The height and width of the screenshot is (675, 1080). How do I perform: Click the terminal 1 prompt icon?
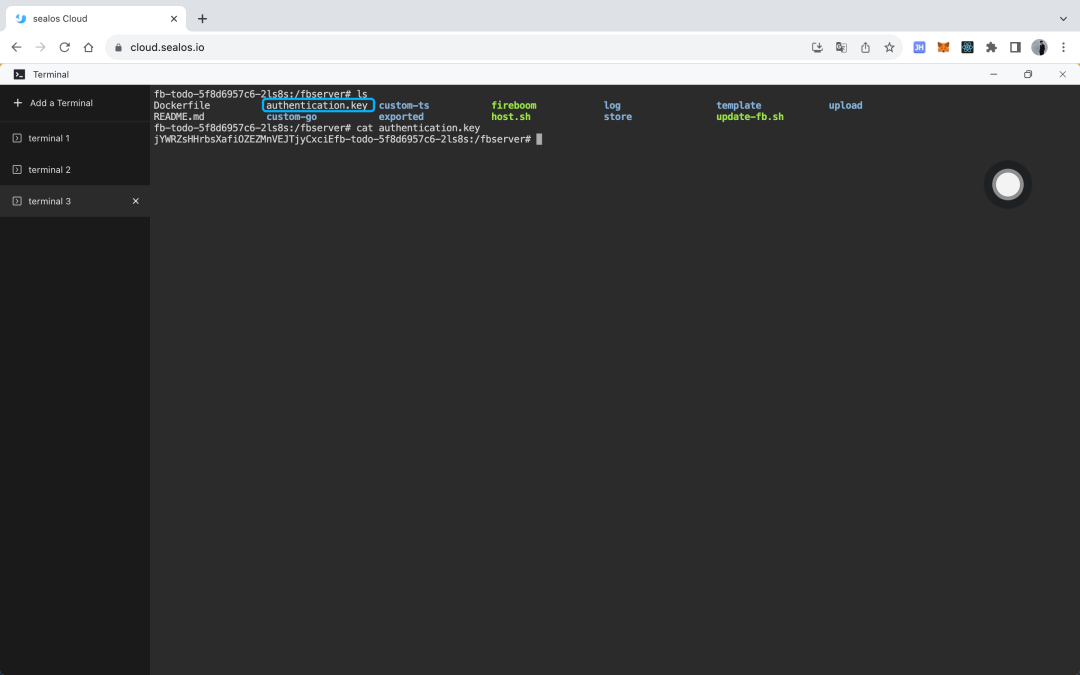[17, 138]
